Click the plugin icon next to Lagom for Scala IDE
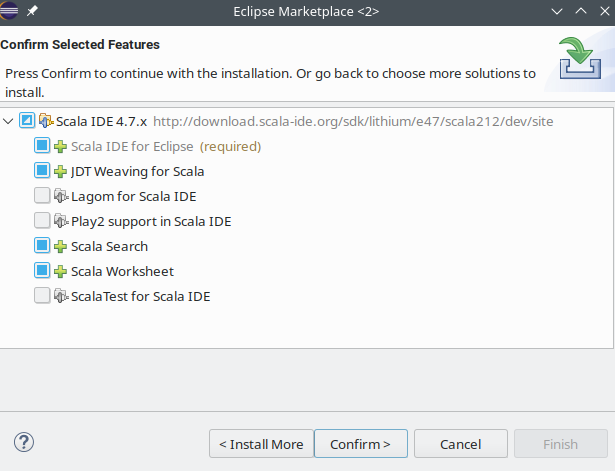 coord(61,196)
